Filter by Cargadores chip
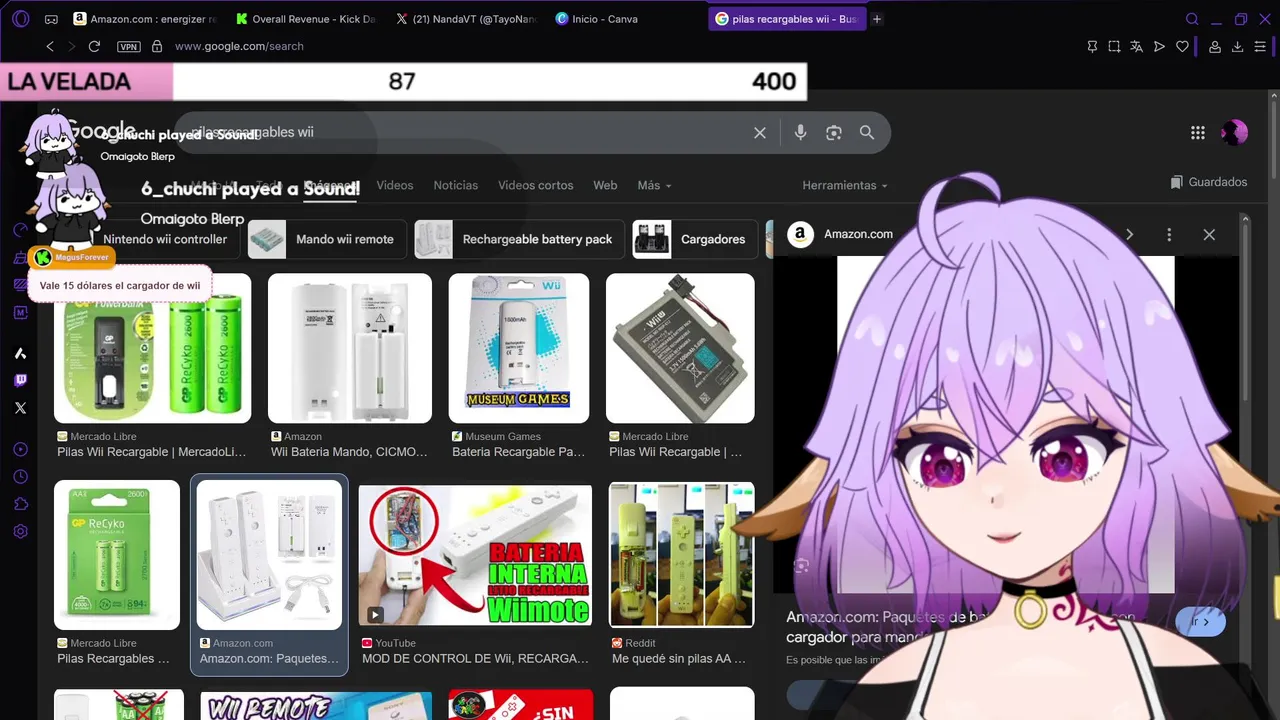This screenshot has height=720, width=1280. coord(694,239)
